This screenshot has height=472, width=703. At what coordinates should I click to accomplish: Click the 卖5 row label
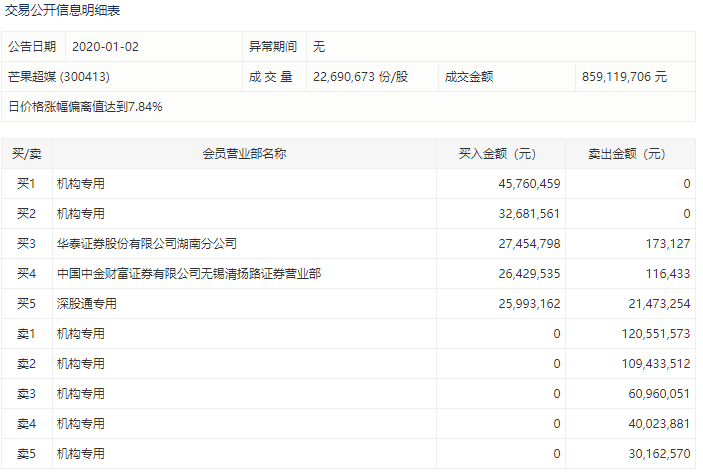pyautogui.click(x=26, y=454)
